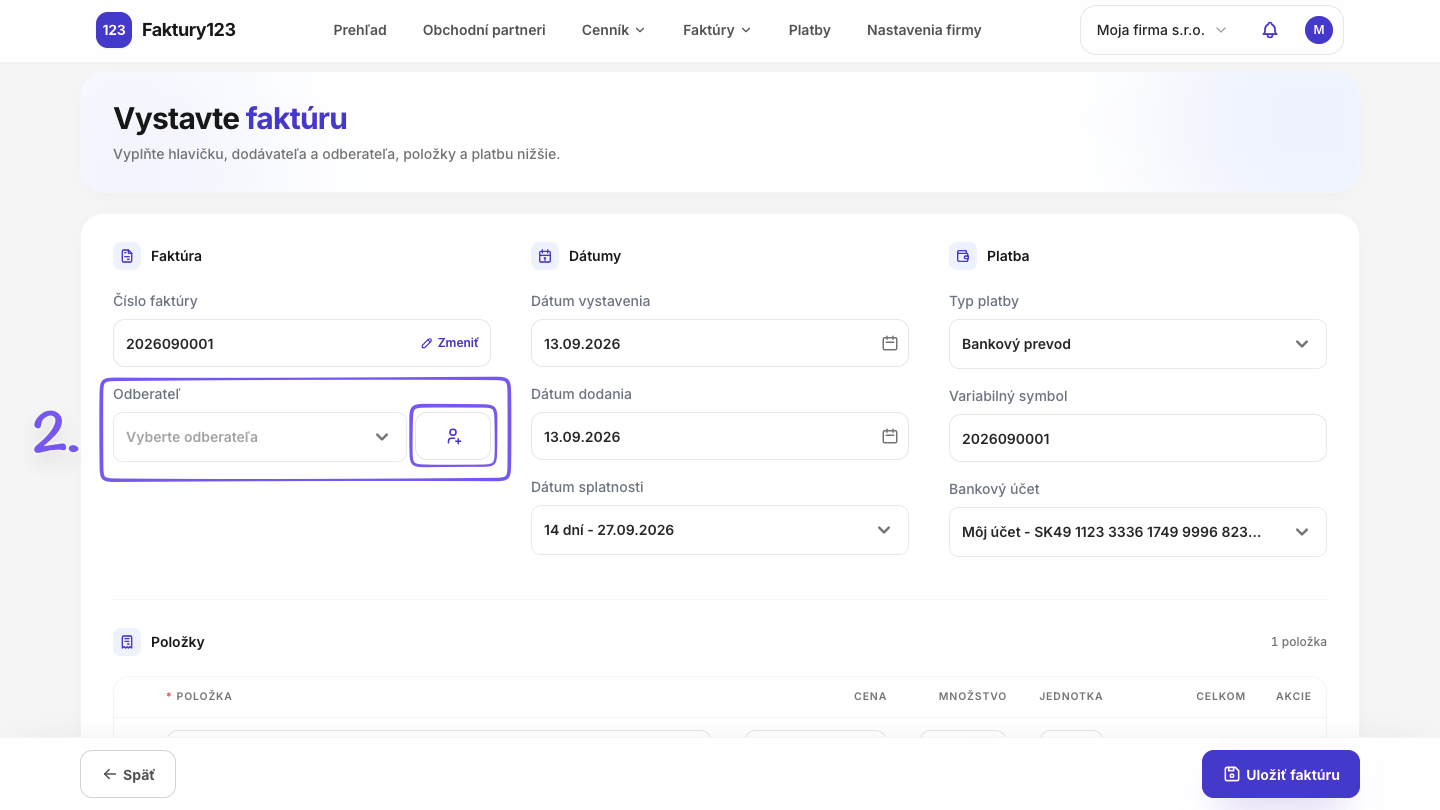
Task: Click the CELKOM column header
Action: click(x=1221, y=696)
